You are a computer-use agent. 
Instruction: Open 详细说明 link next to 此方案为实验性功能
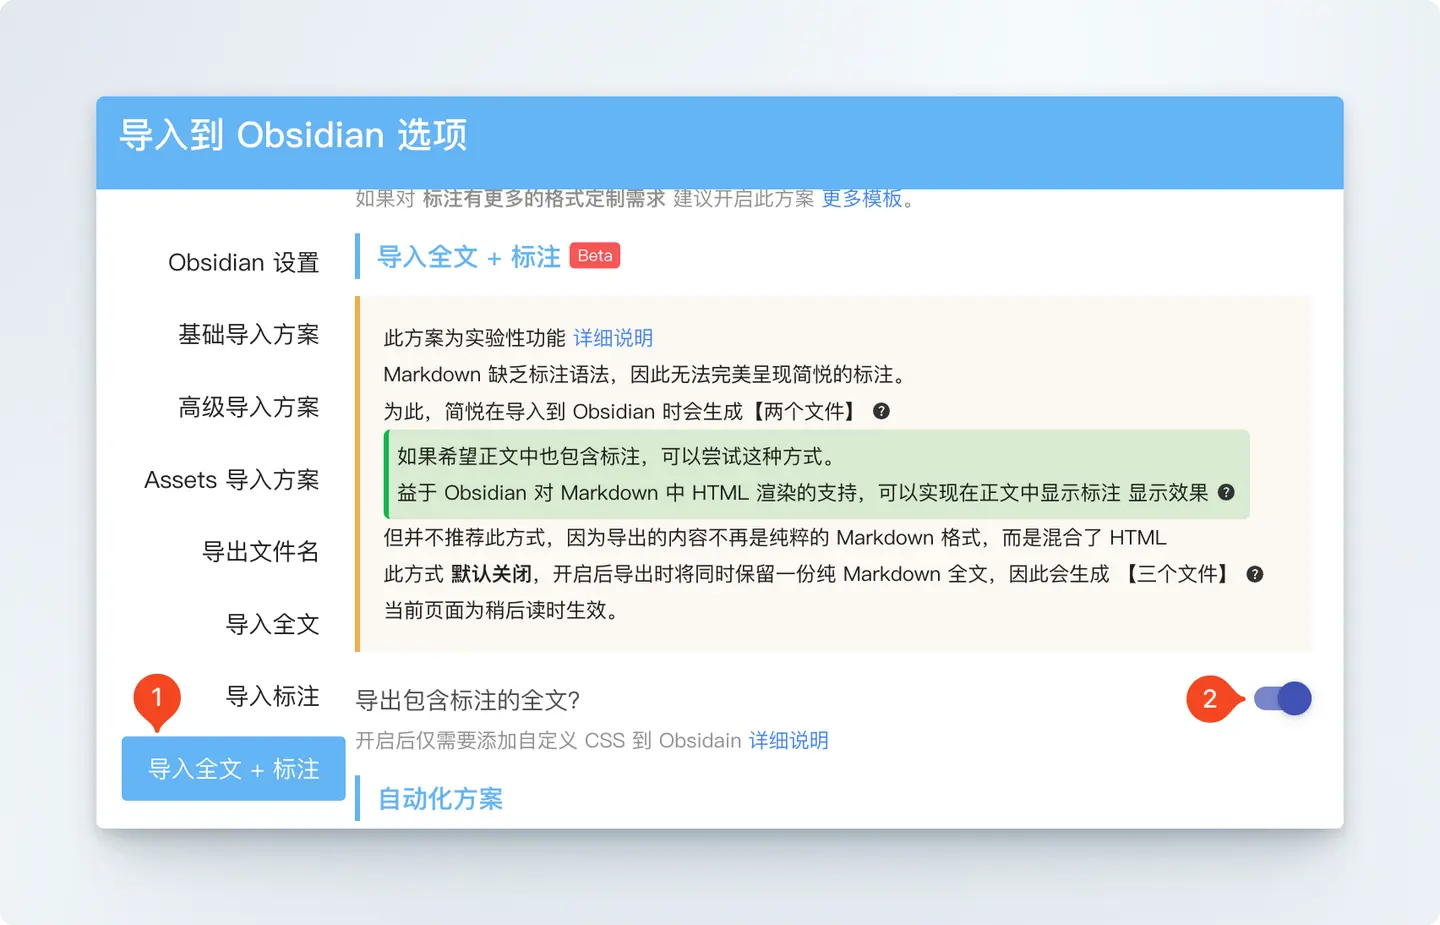pyautogui.click(x=613, y=338)
